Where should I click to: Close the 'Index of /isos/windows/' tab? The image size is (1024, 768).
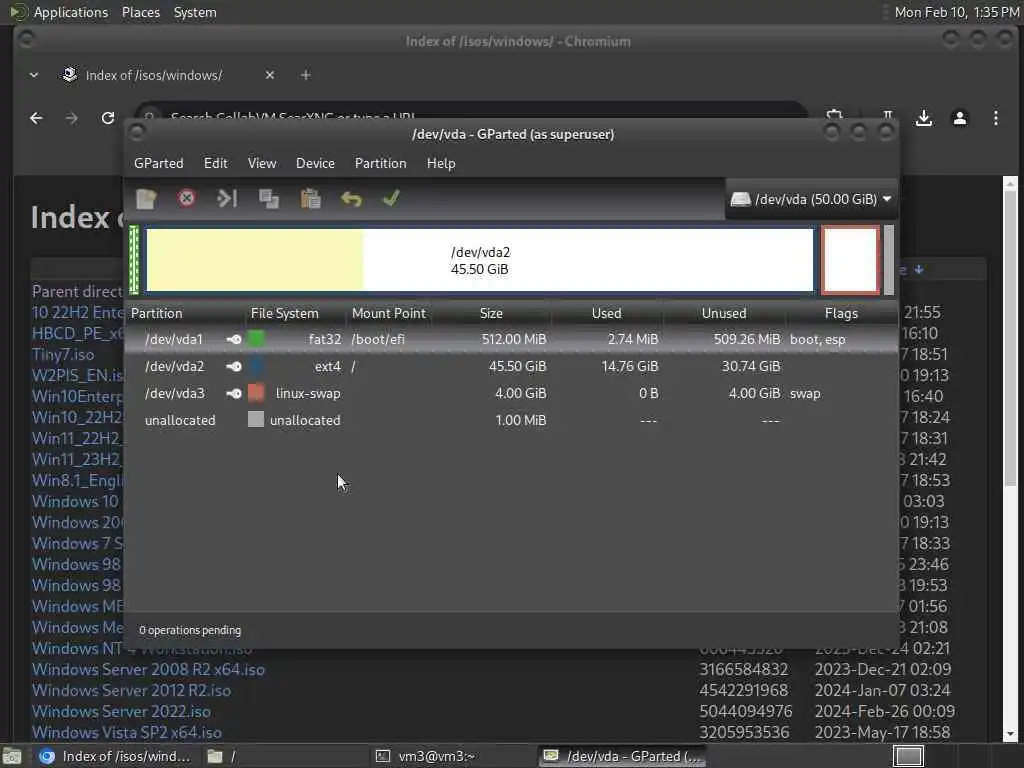270,75
